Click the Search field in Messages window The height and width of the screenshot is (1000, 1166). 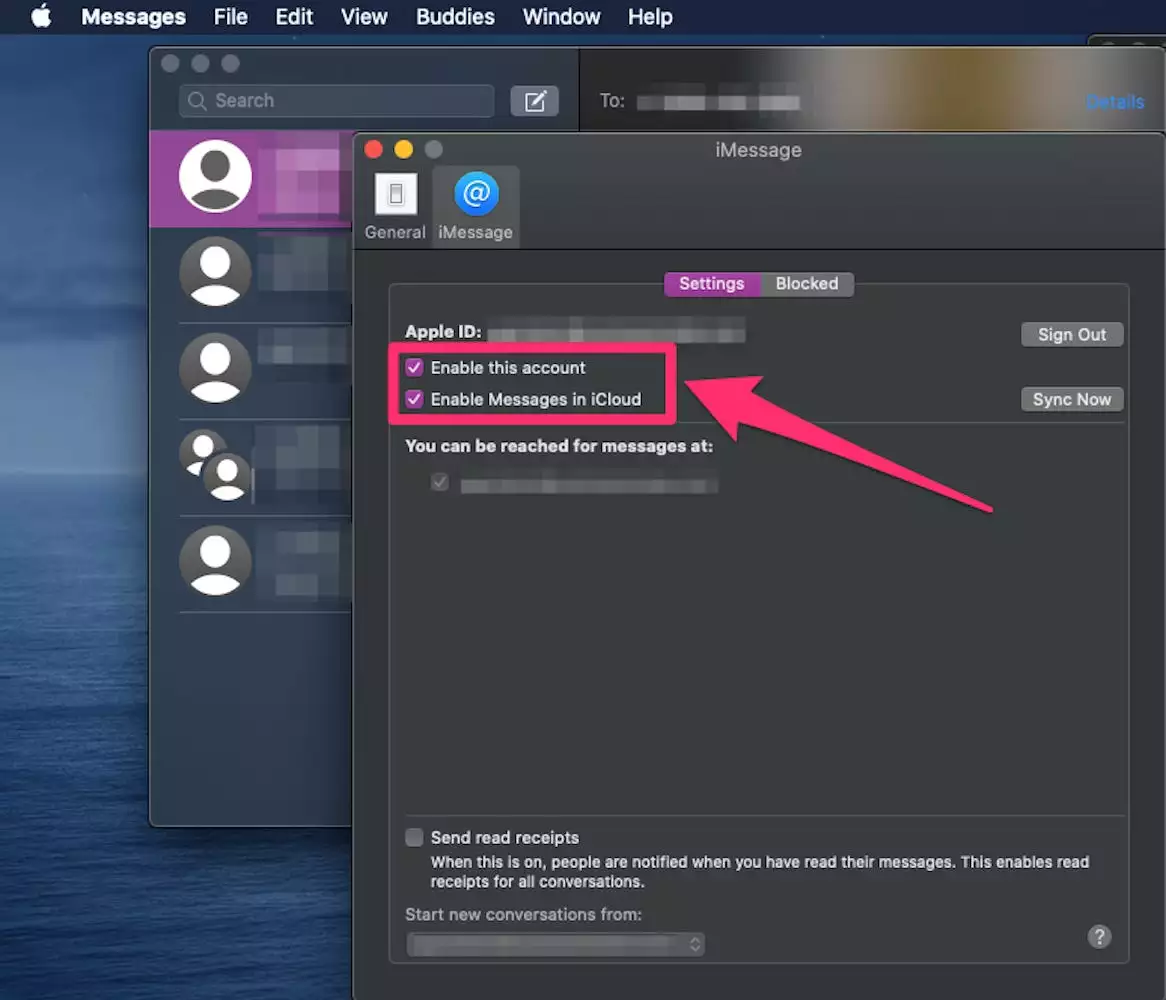coord(336,100)
